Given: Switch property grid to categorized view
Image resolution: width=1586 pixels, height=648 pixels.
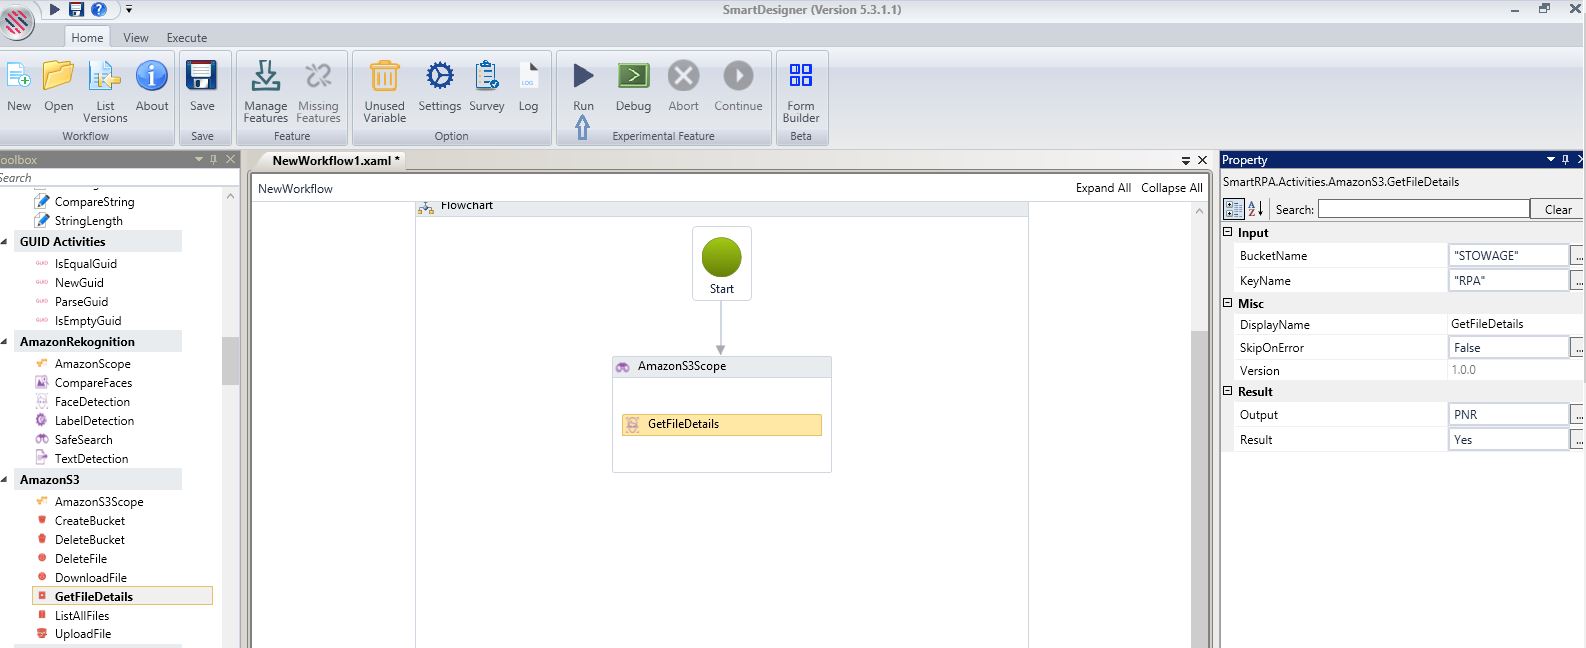Looking at the screenshot, I should click(x=1234, y=209).
